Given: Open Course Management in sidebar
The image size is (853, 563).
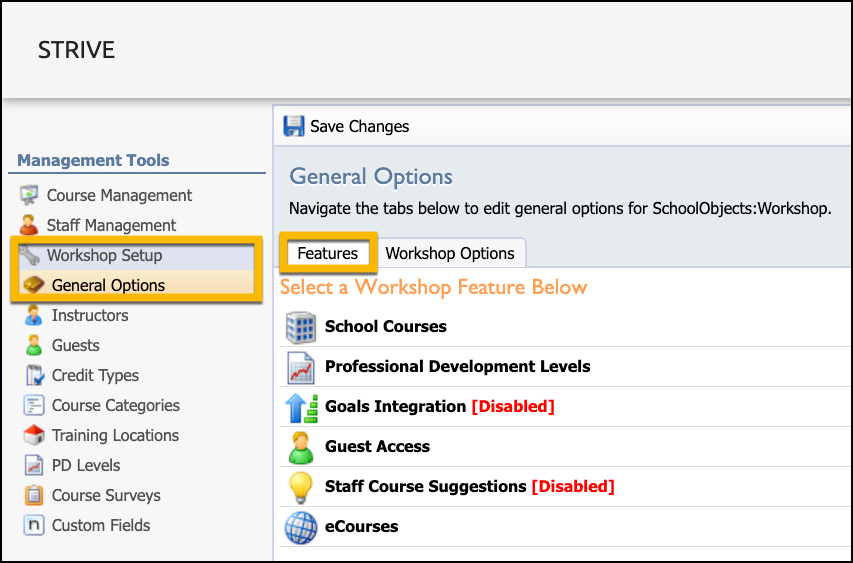Looking at the screenshot, I should point(119,195).
